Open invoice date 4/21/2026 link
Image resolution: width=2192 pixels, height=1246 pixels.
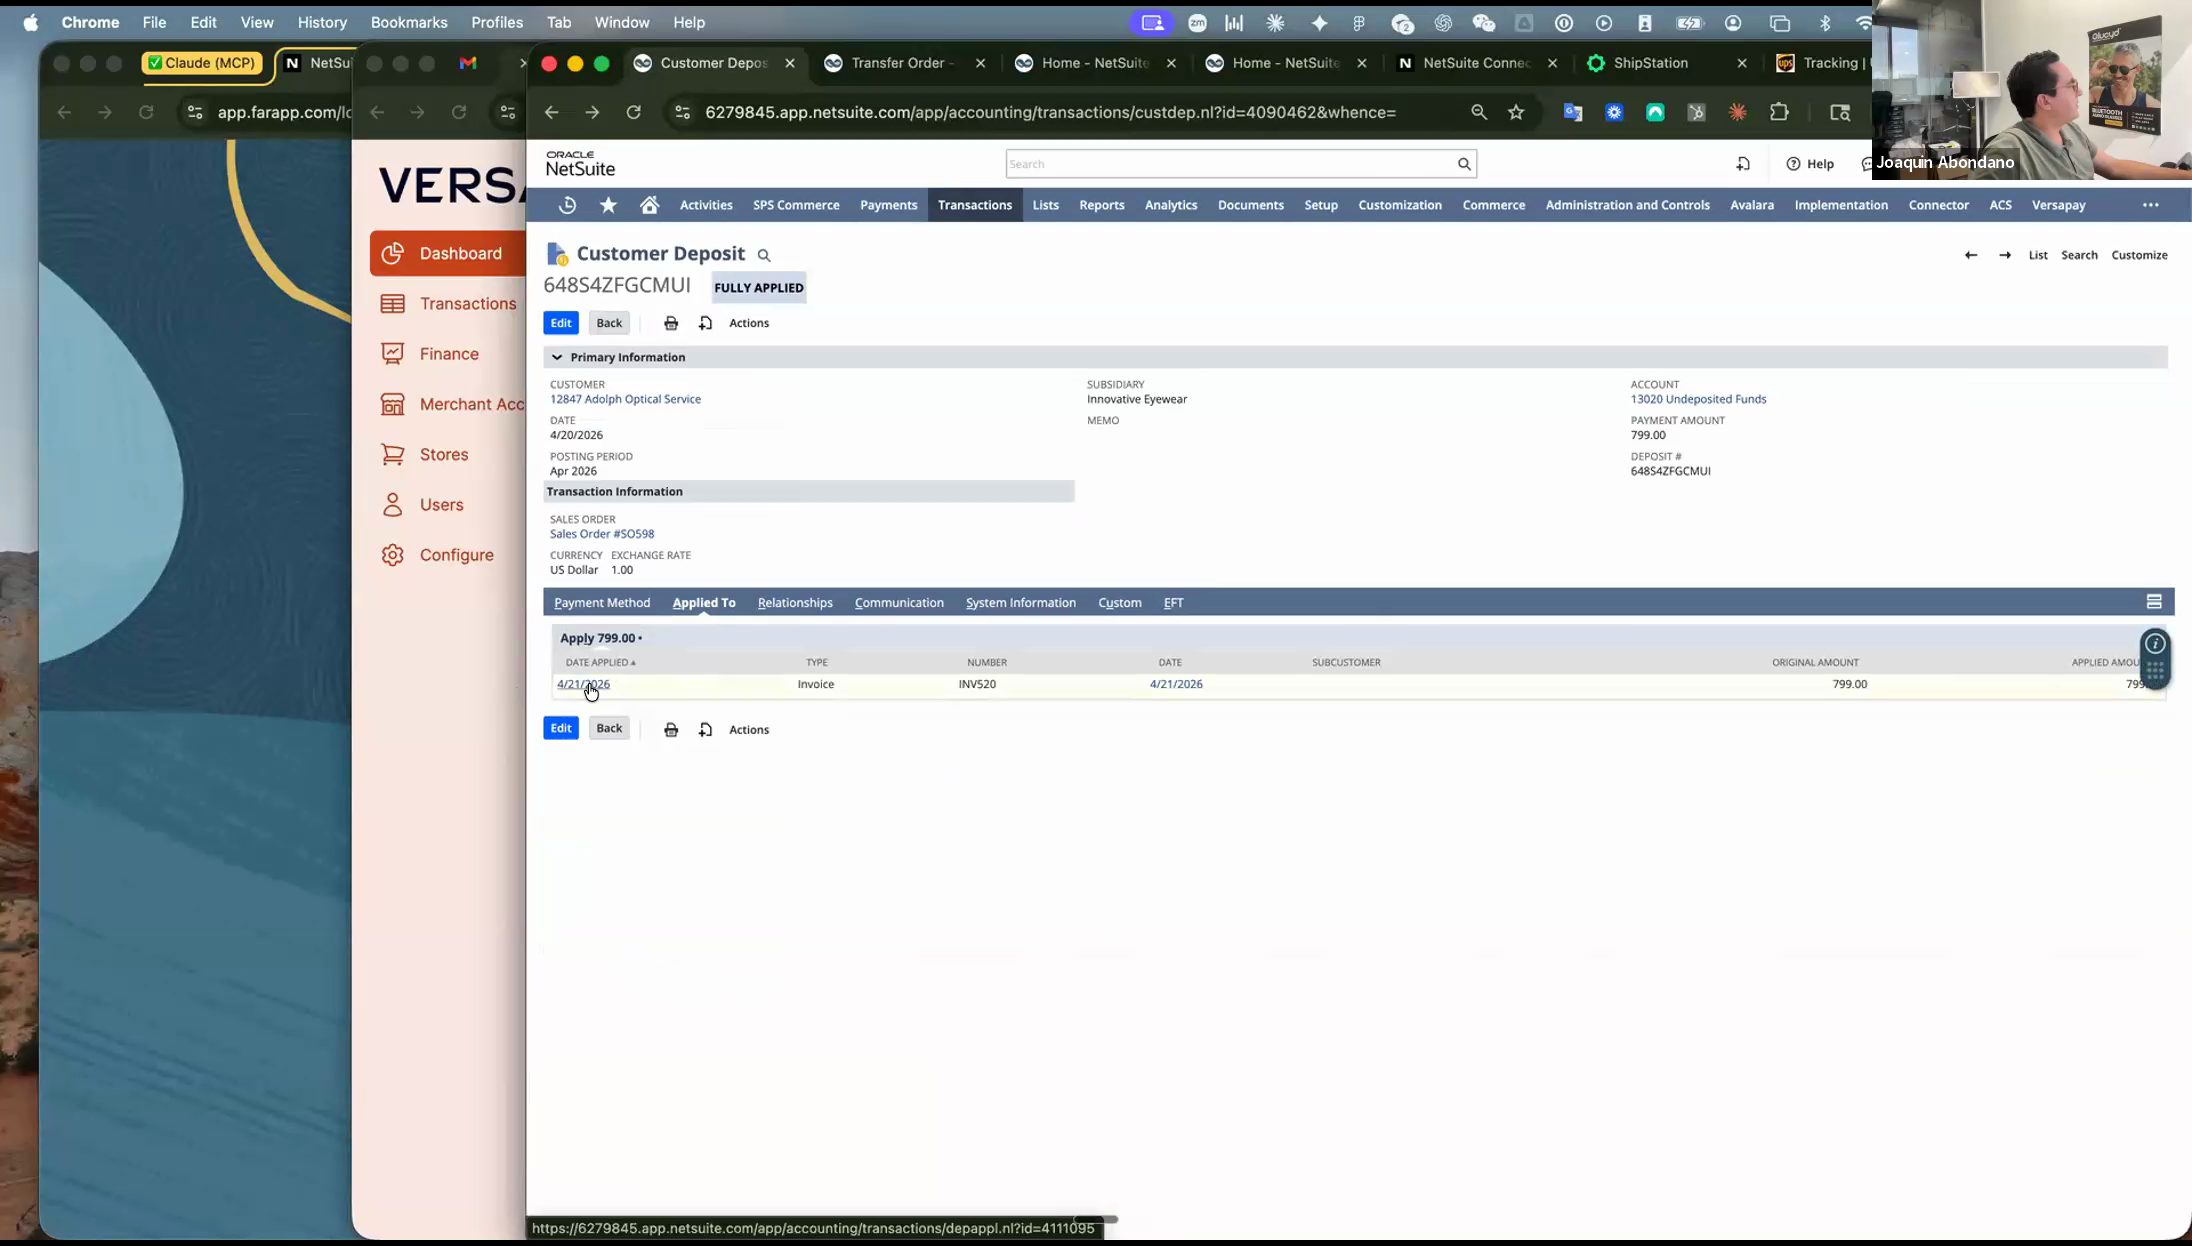tap(1176, 684)
